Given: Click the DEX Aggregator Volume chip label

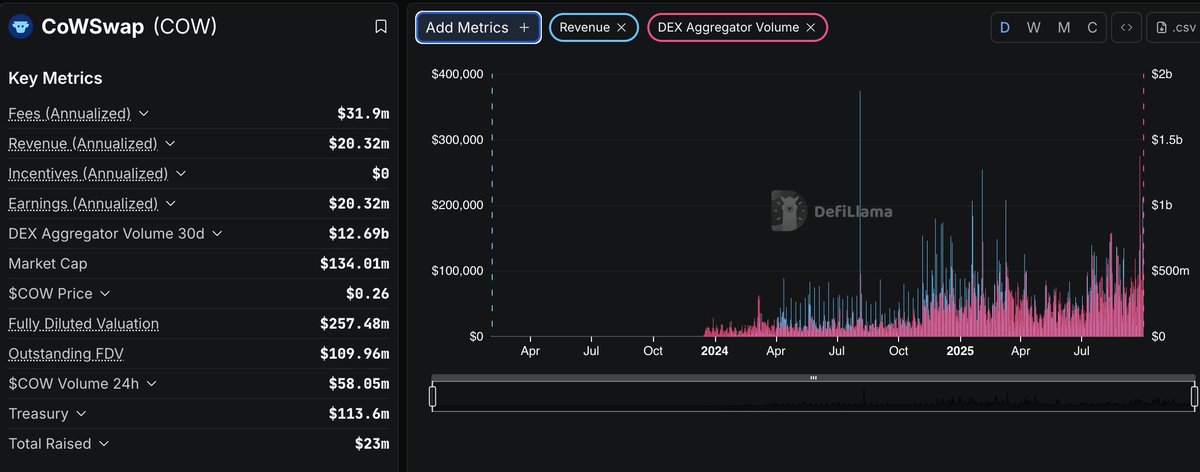Looking at the screenshot, I should coord(728,28).
